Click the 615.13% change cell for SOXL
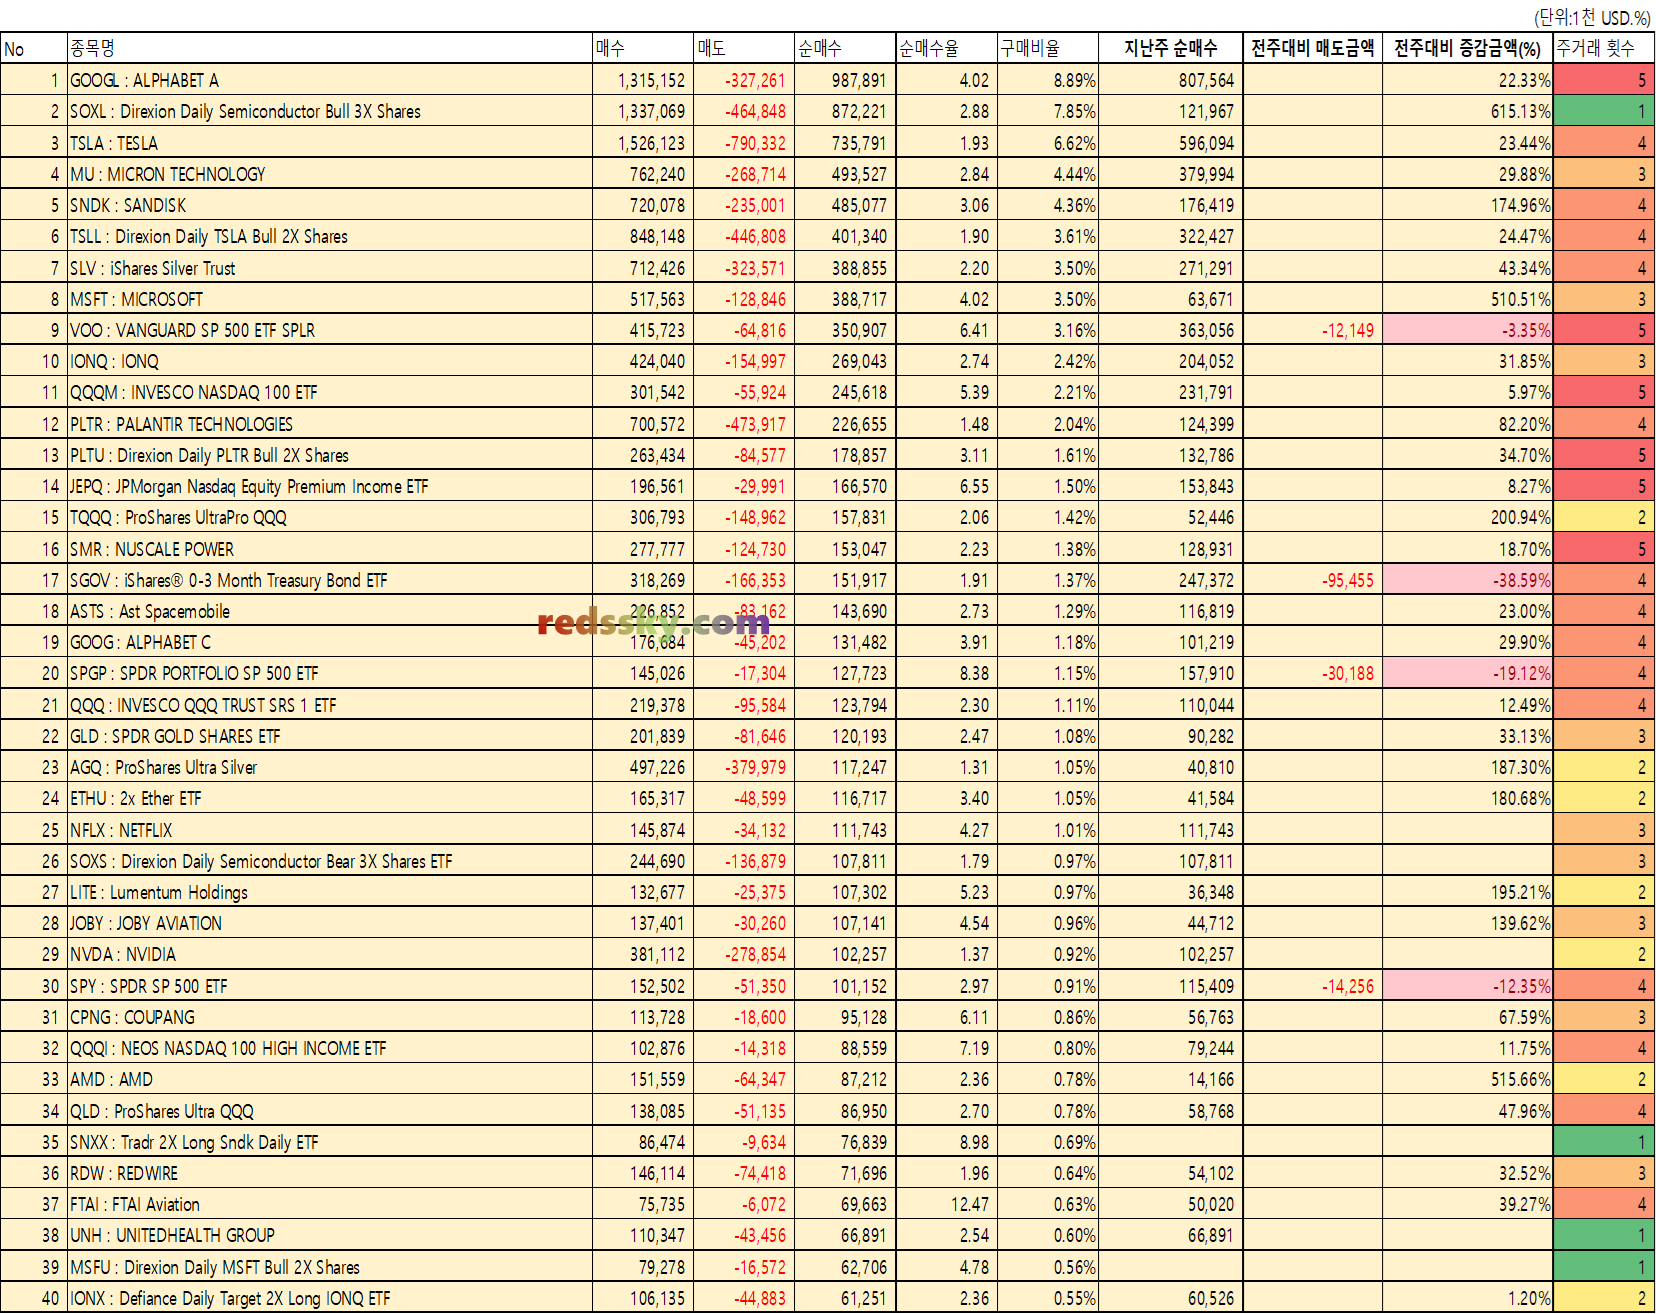This screenshot has width=1656, height=1314. click(x=1467, y=111)
